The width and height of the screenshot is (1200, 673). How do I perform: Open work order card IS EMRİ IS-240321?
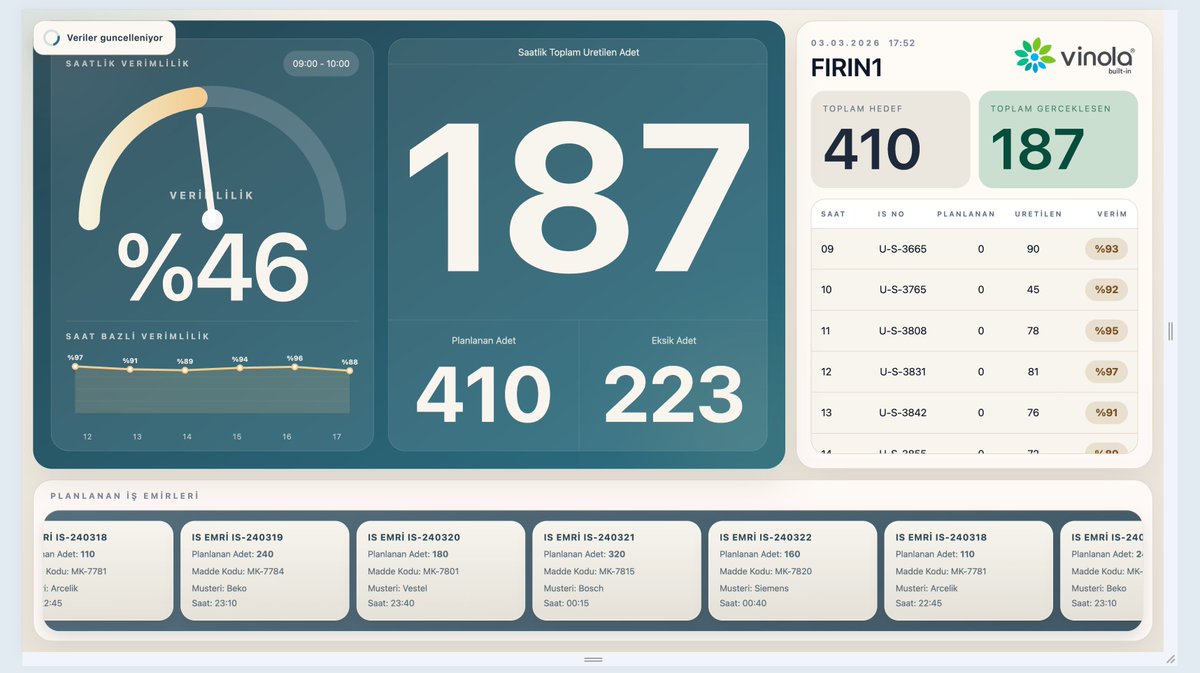(x=617, y=570)
